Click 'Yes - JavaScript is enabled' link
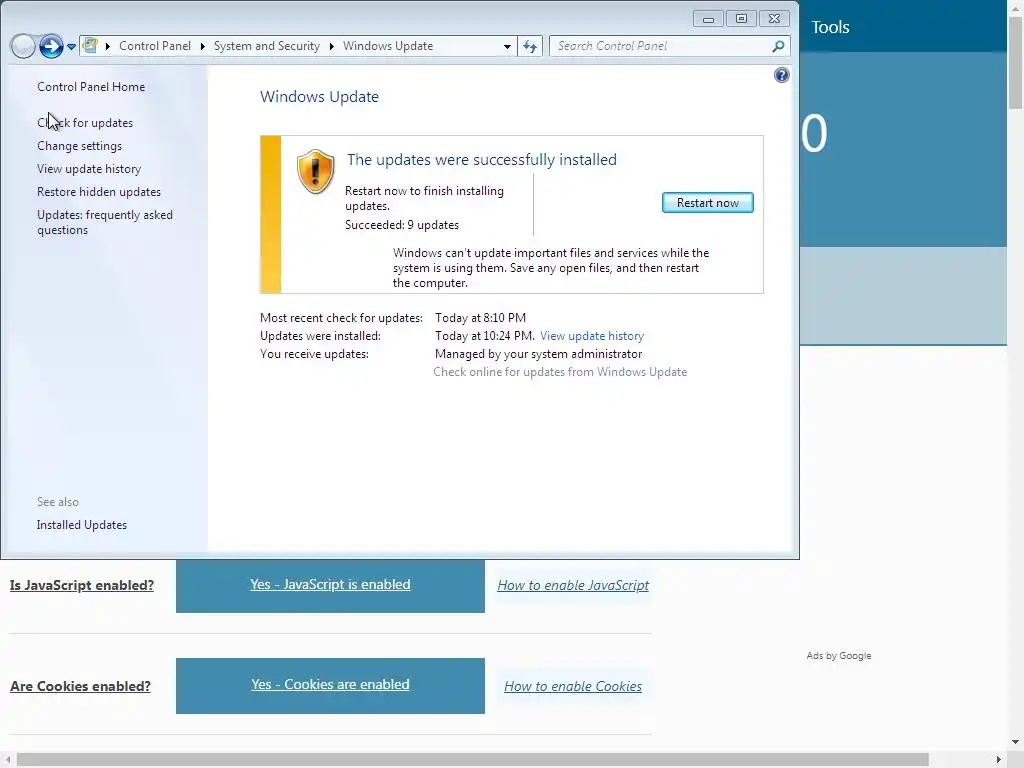This screenshot has width=1024, height=768. [x=330, y=584]
